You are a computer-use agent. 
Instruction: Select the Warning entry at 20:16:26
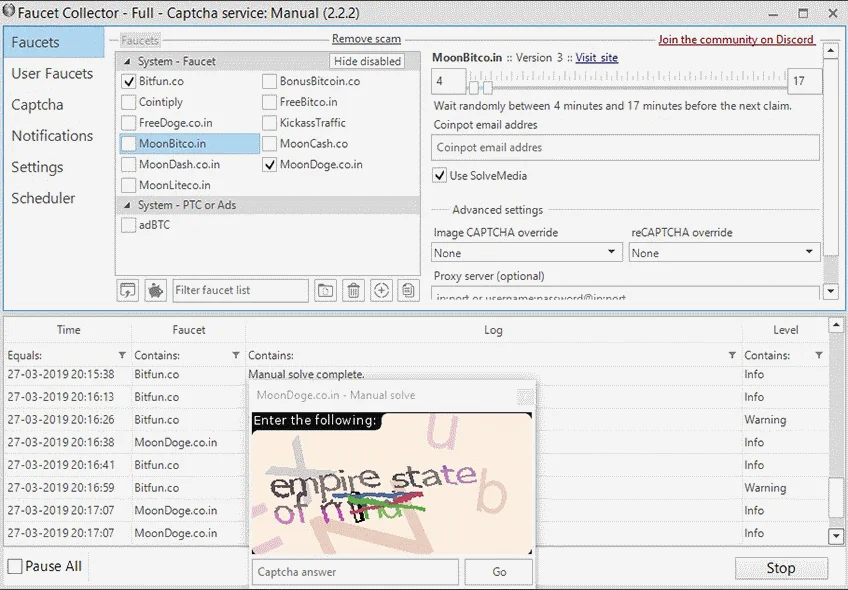416,420
